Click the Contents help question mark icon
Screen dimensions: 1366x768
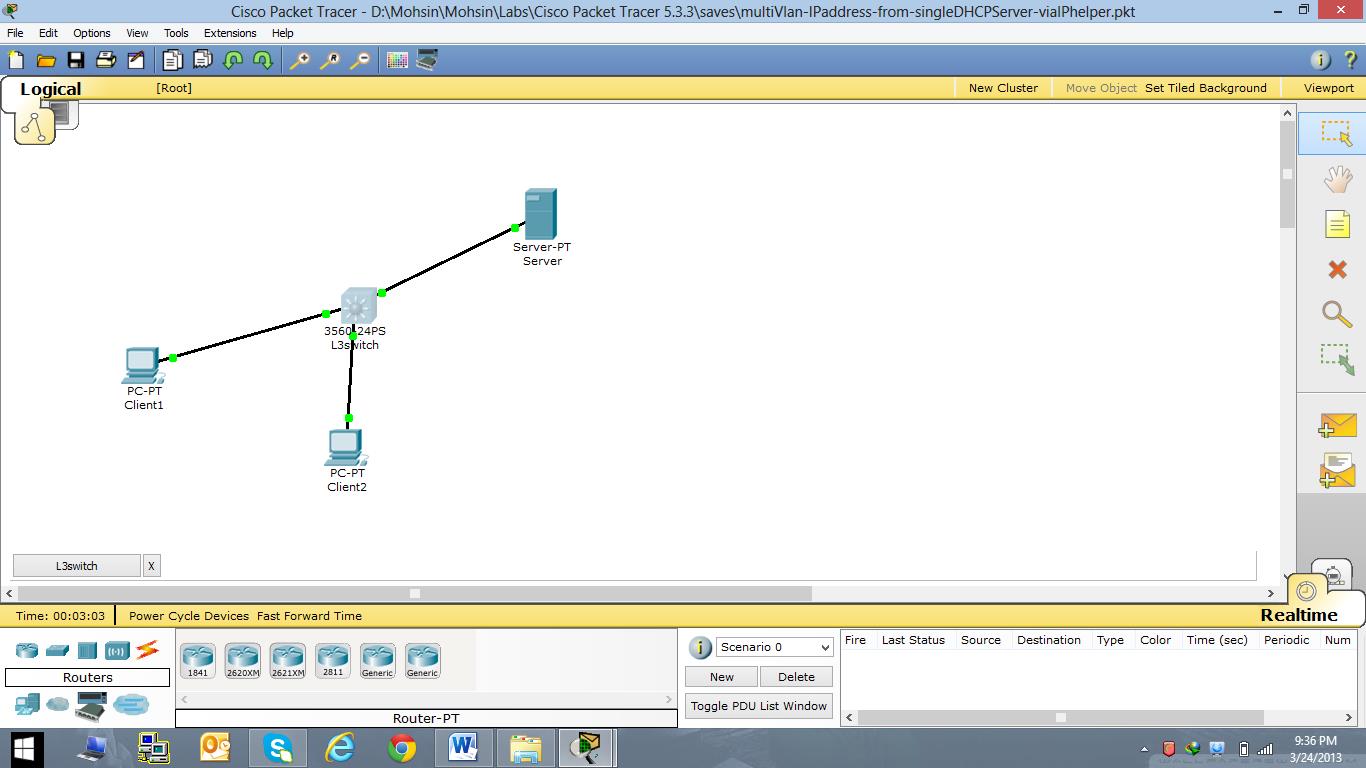[1350, 60]
